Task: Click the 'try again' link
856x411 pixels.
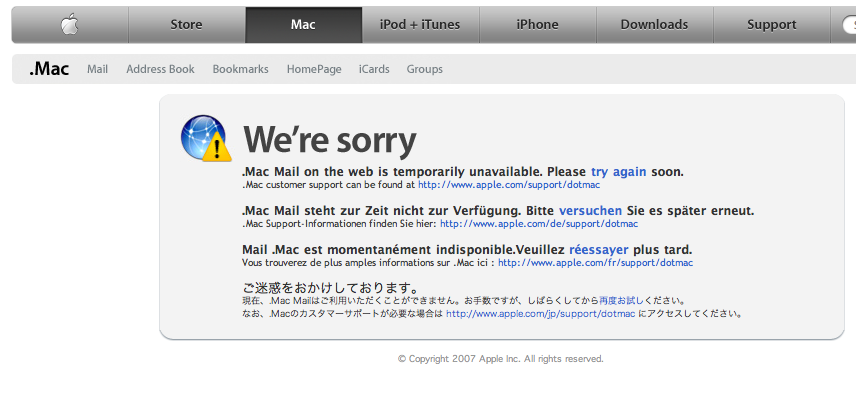Action: [x=619, y=172]
